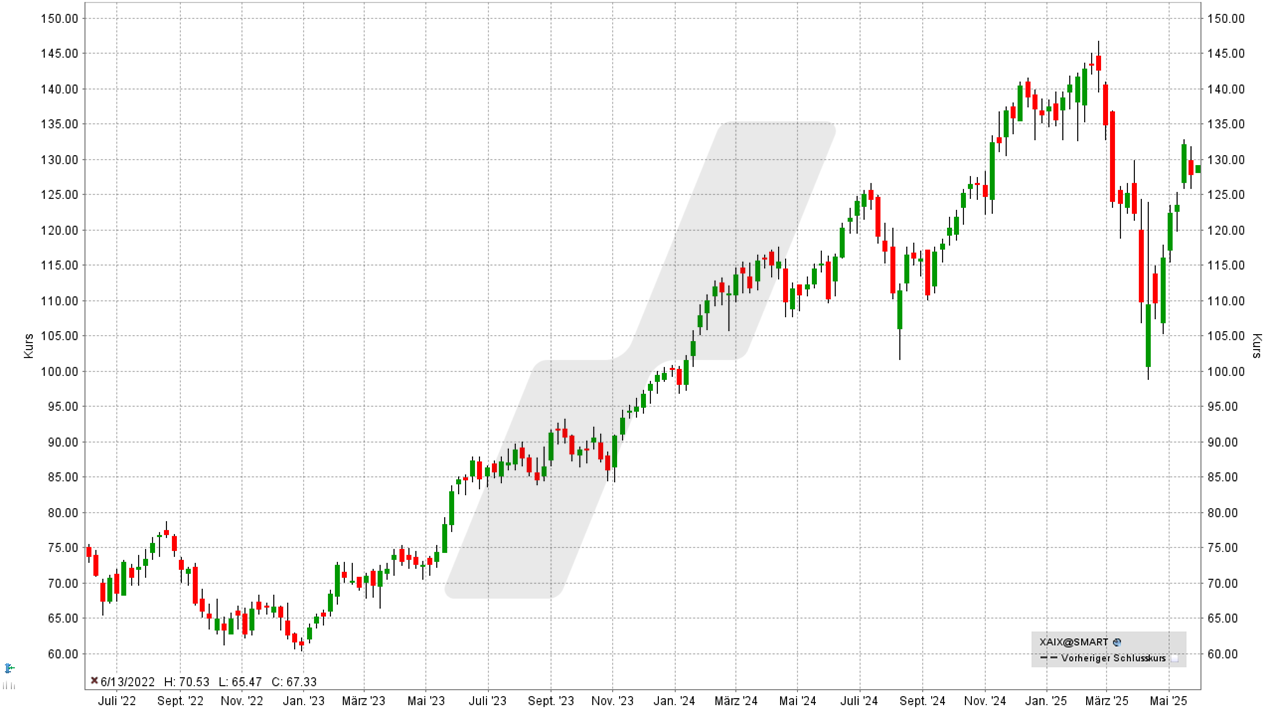
Task: Click the C: 67.33 close value
Action: coord(294,681)
